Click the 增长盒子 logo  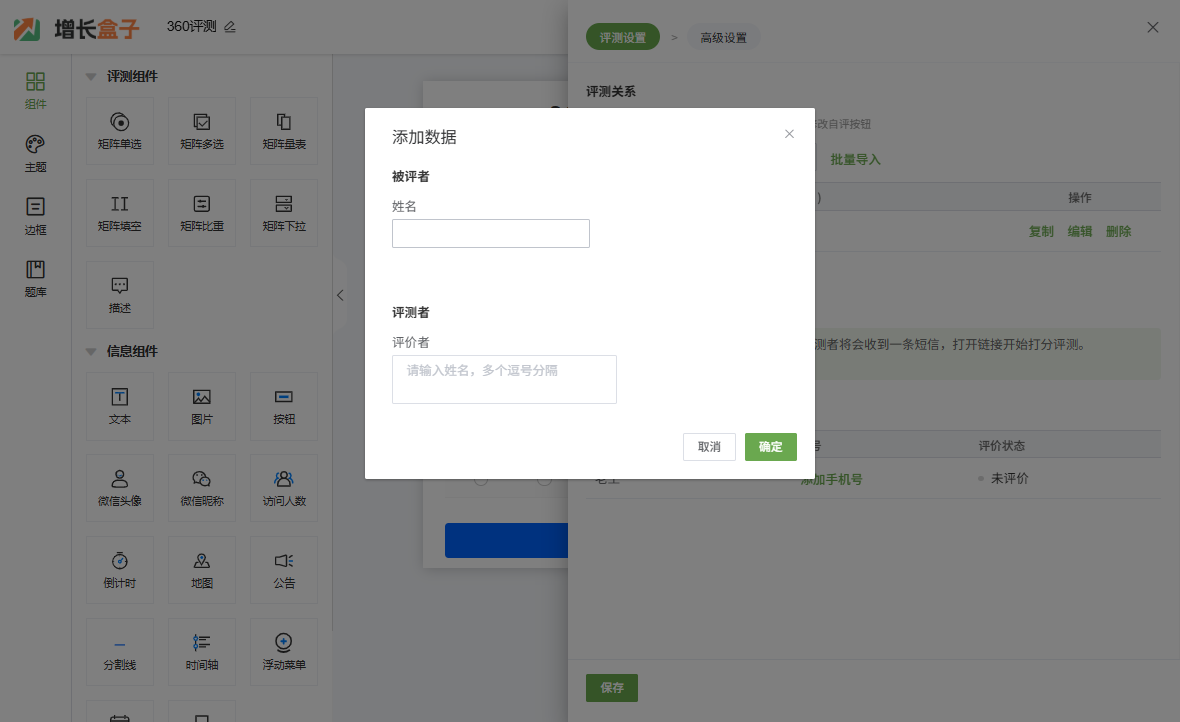77,29
